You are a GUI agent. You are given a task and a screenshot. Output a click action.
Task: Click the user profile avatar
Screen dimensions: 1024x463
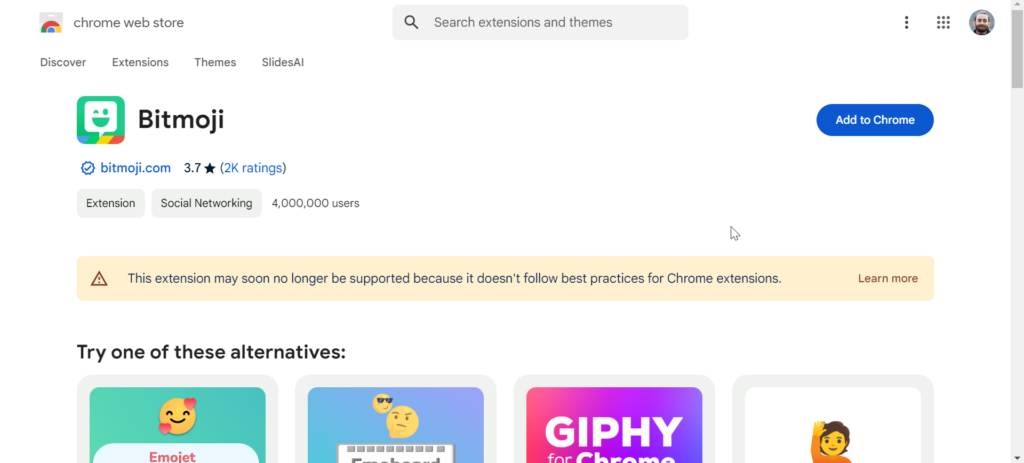tap(981, 23)
